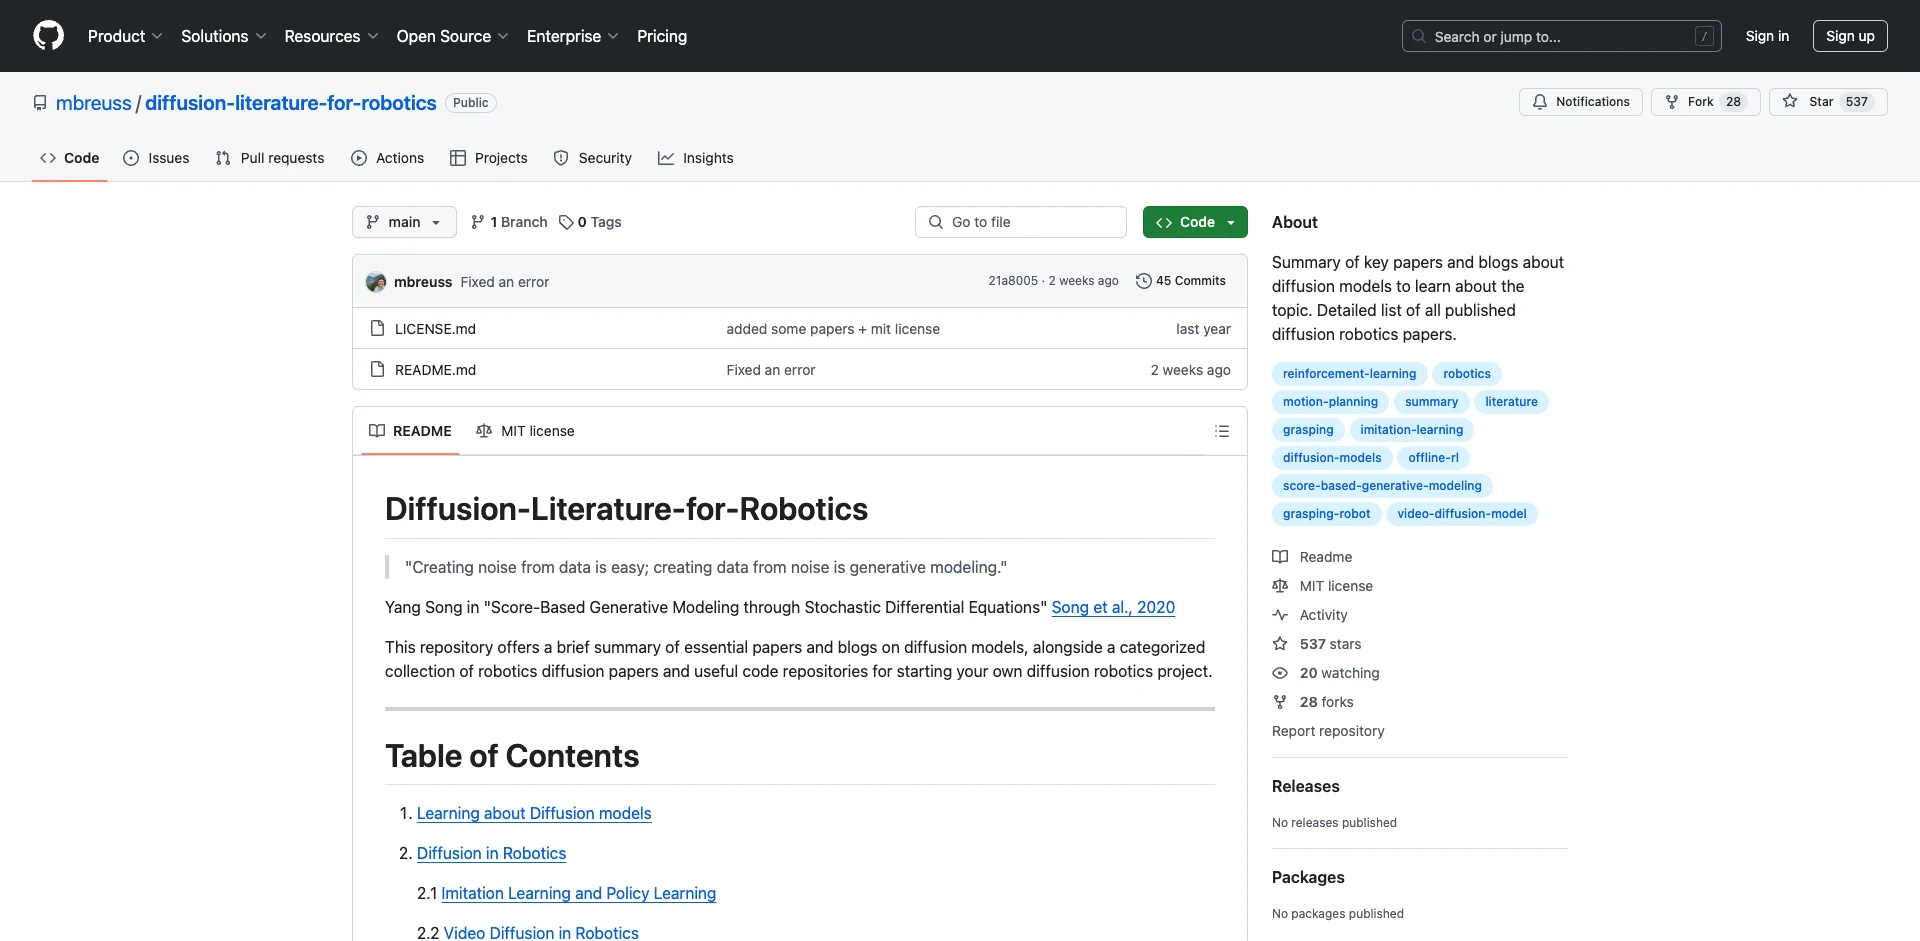Image resolution: width=1920 pixels, height=941 pixels.
Task: Click the Go to file input
Action: pos(1021,222)
